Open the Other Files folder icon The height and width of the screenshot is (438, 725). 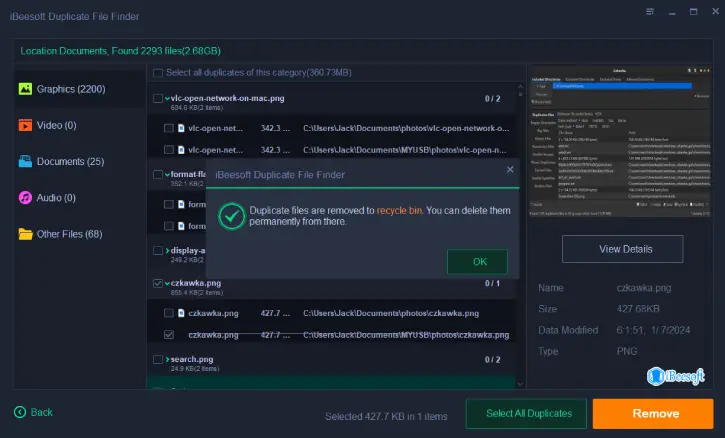pos(25,234)
